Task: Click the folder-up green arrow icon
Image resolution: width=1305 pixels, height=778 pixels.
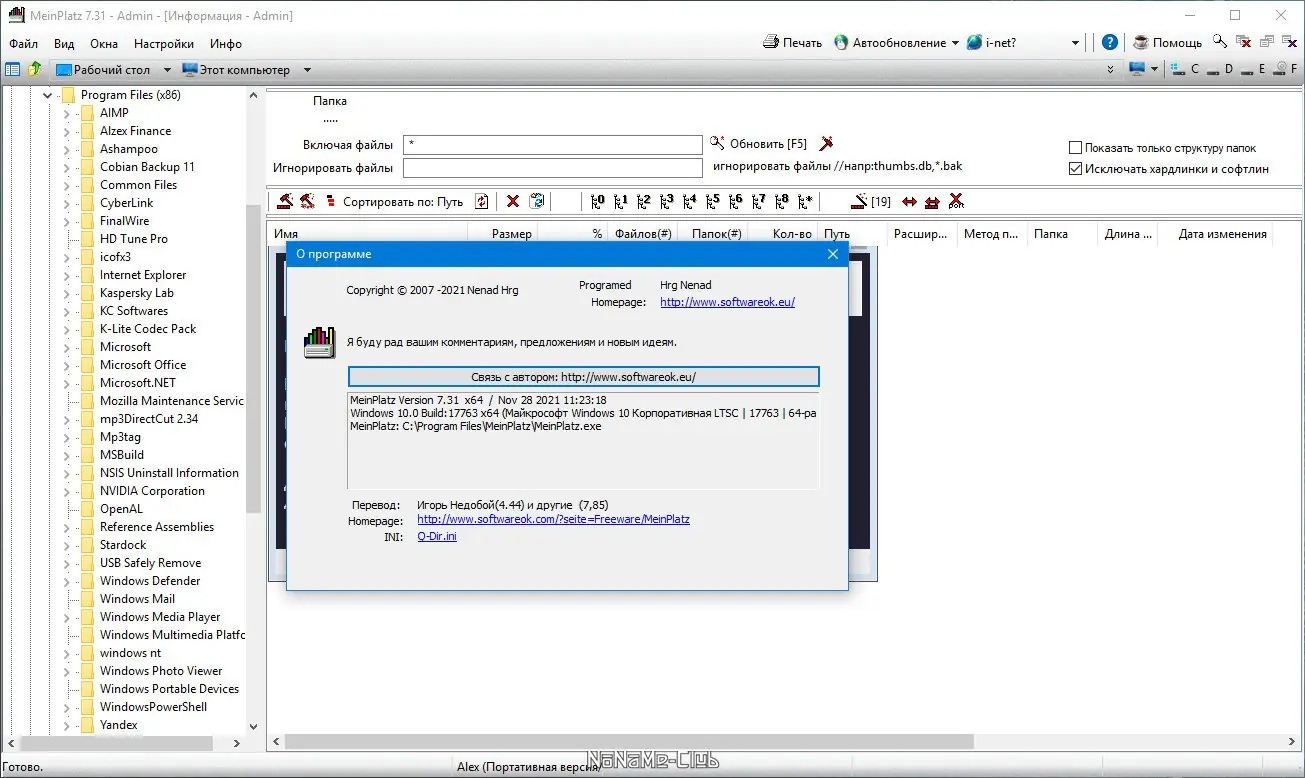Action: click(35, 70)
